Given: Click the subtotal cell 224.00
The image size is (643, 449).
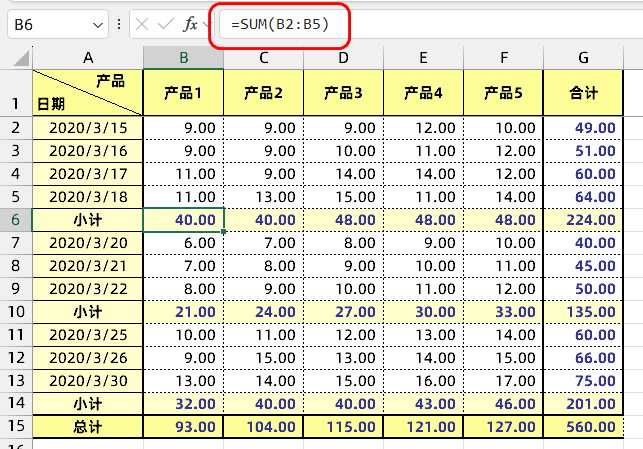Looking at the screenshot, I should pos(583,220).
